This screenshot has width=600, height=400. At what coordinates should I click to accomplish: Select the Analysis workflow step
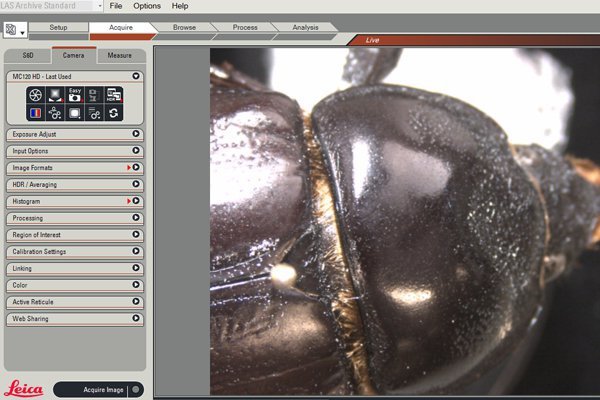[x=305, y=28]
